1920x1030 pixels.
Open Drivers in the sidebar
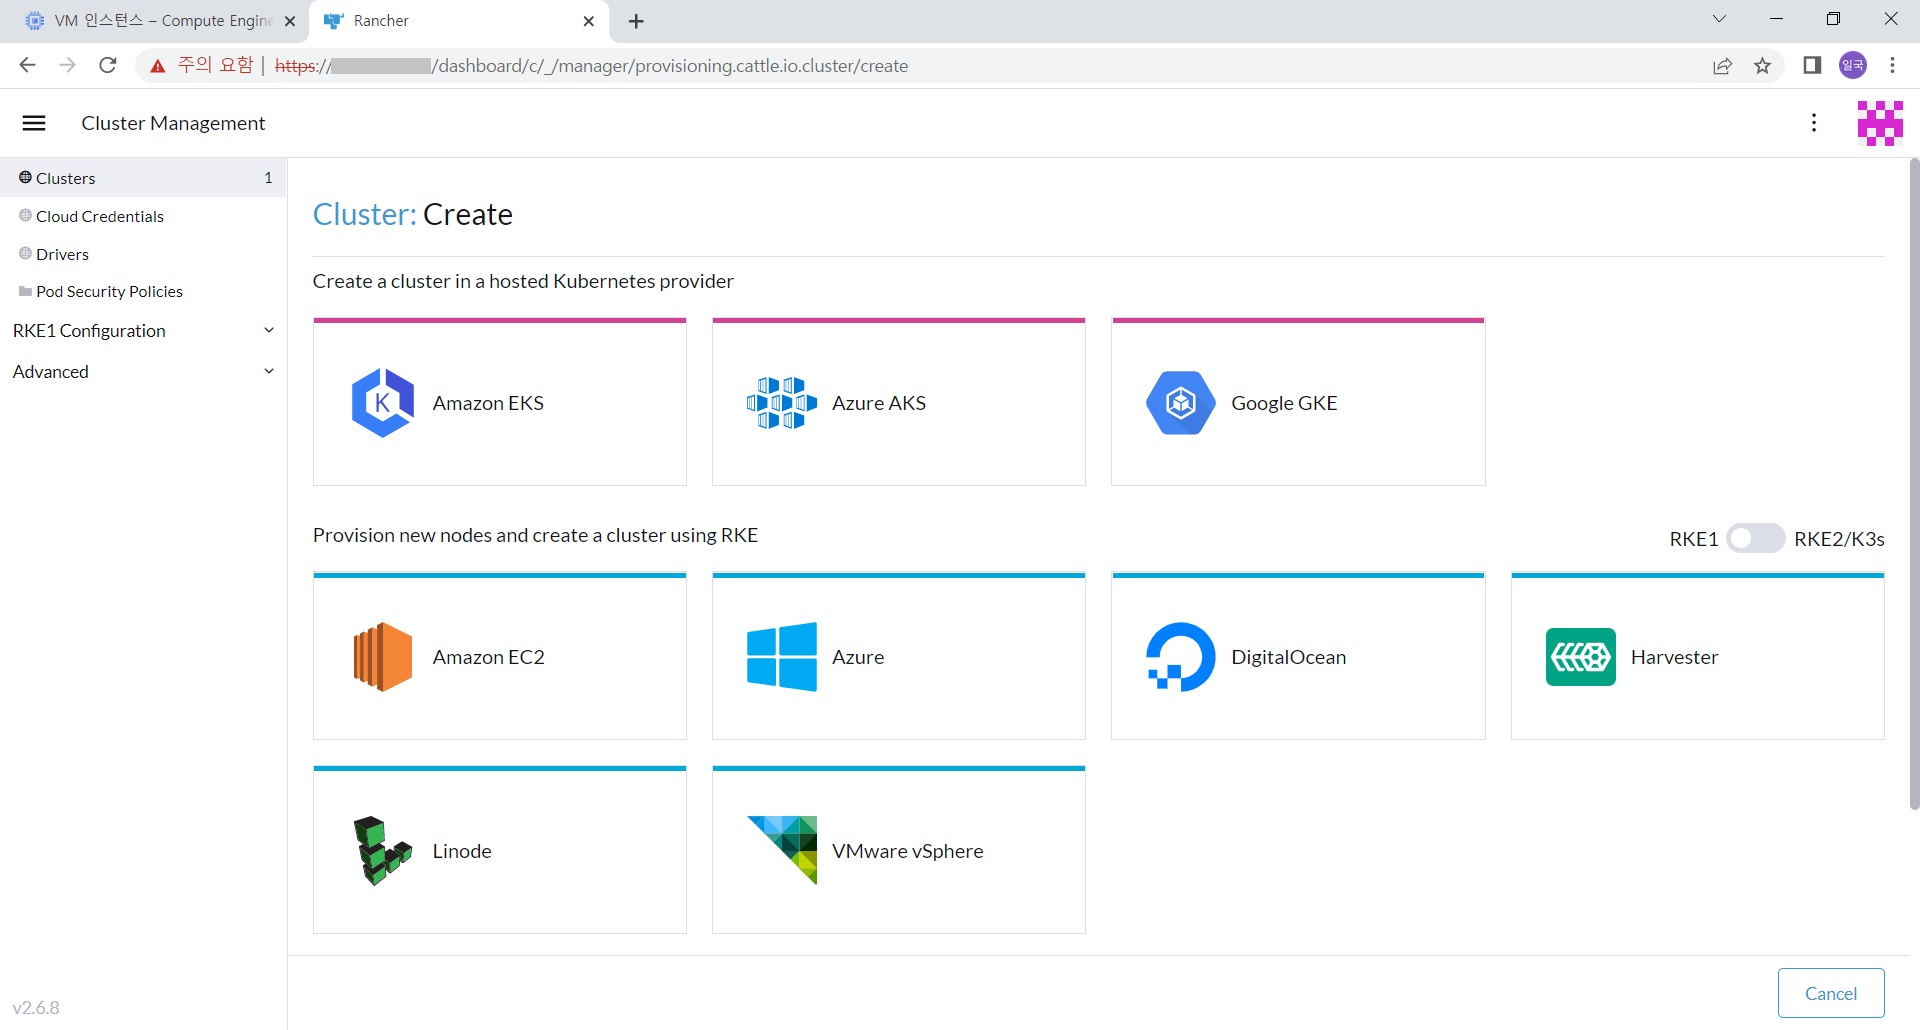pyautogui.click(x=143, y=254)
